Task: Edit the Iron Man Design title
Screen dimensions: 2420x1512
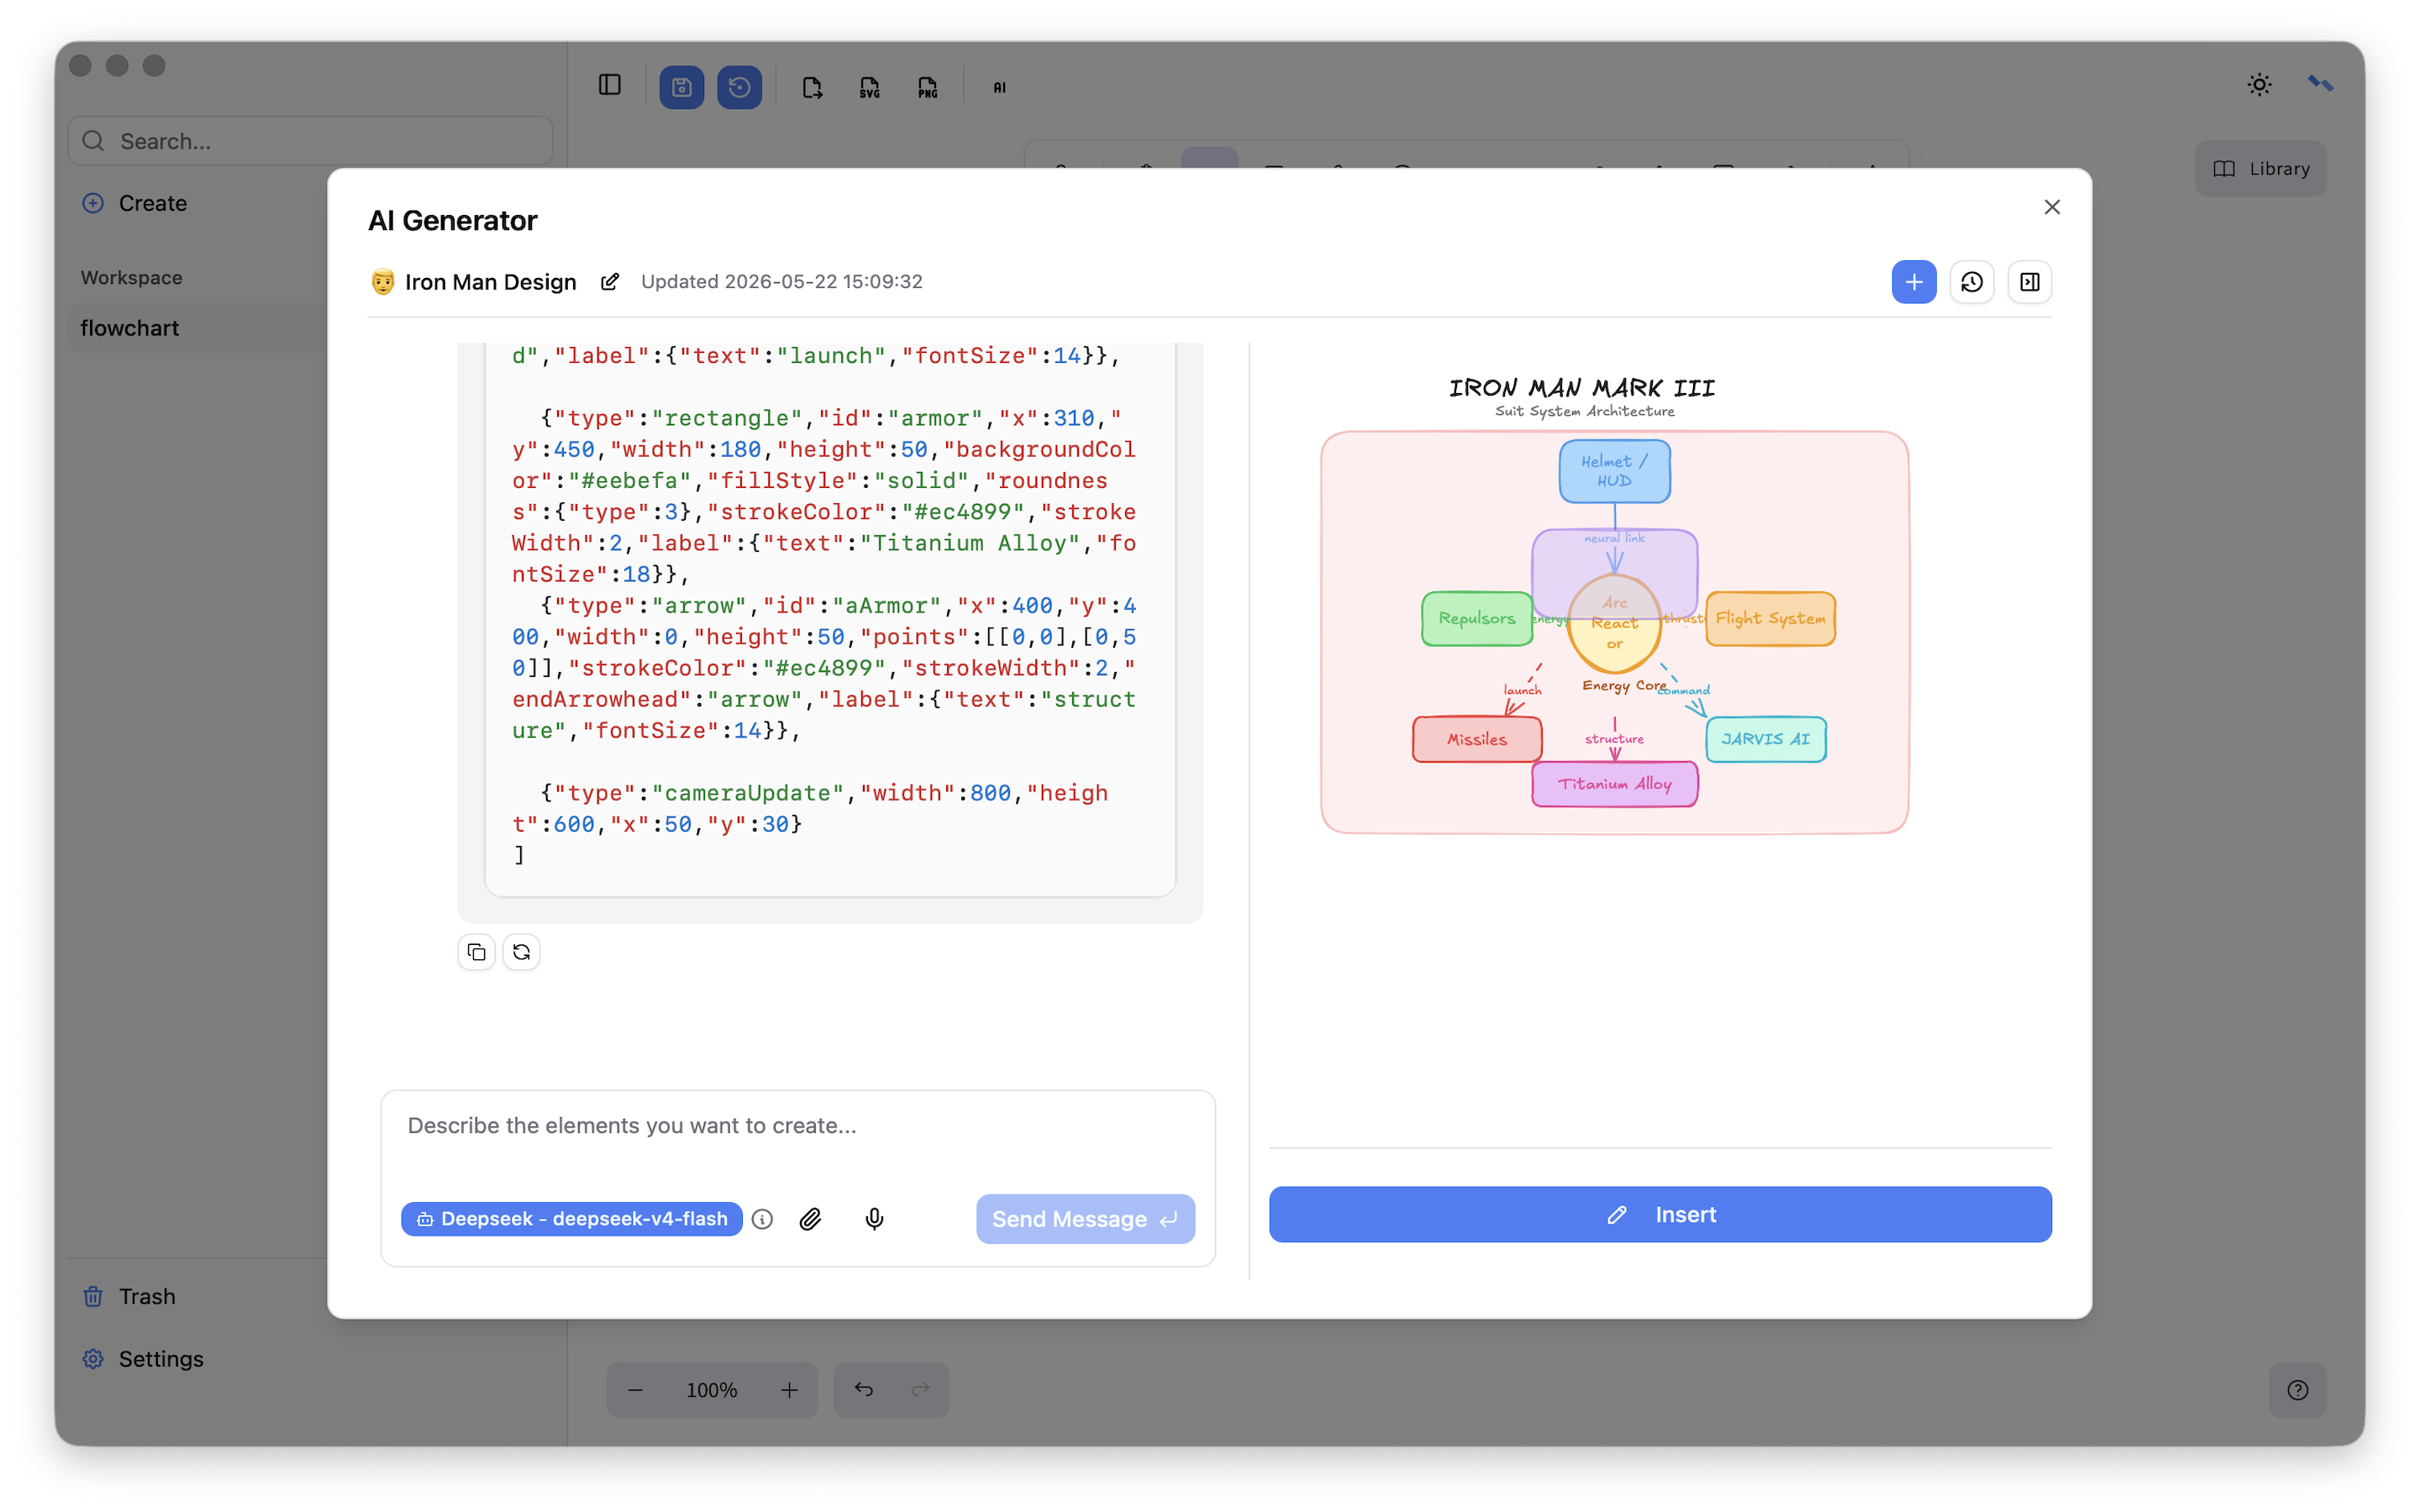Action: pos(609,282)
